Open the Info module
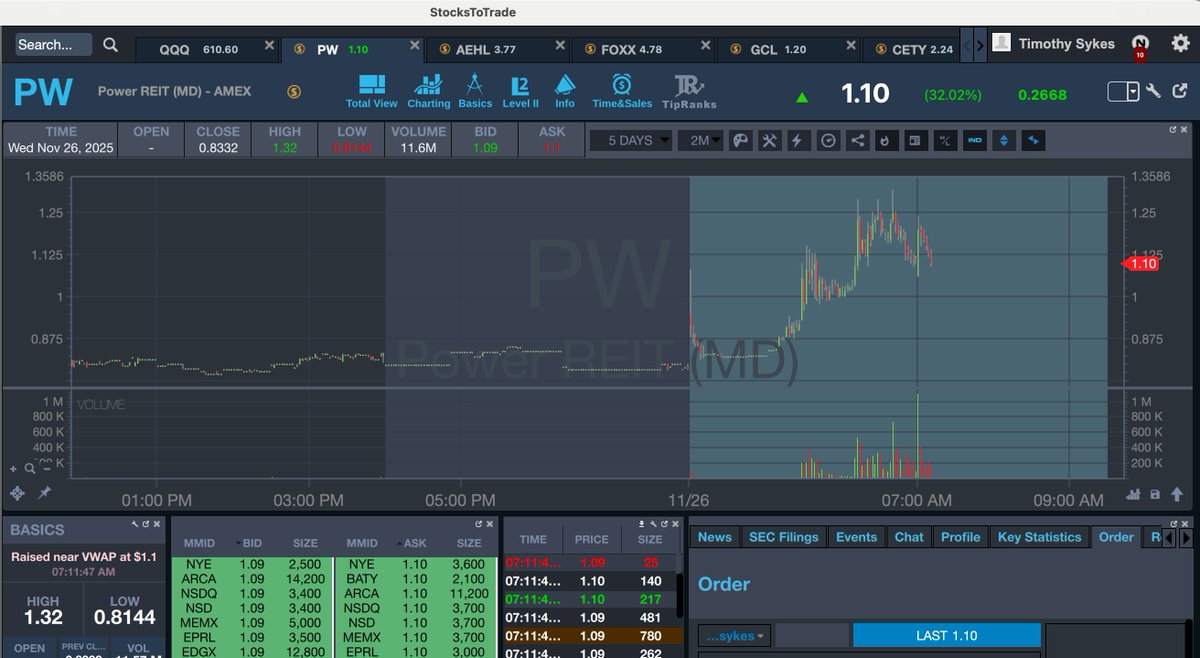The image size is (1200, 658). (x=565, y=90)
